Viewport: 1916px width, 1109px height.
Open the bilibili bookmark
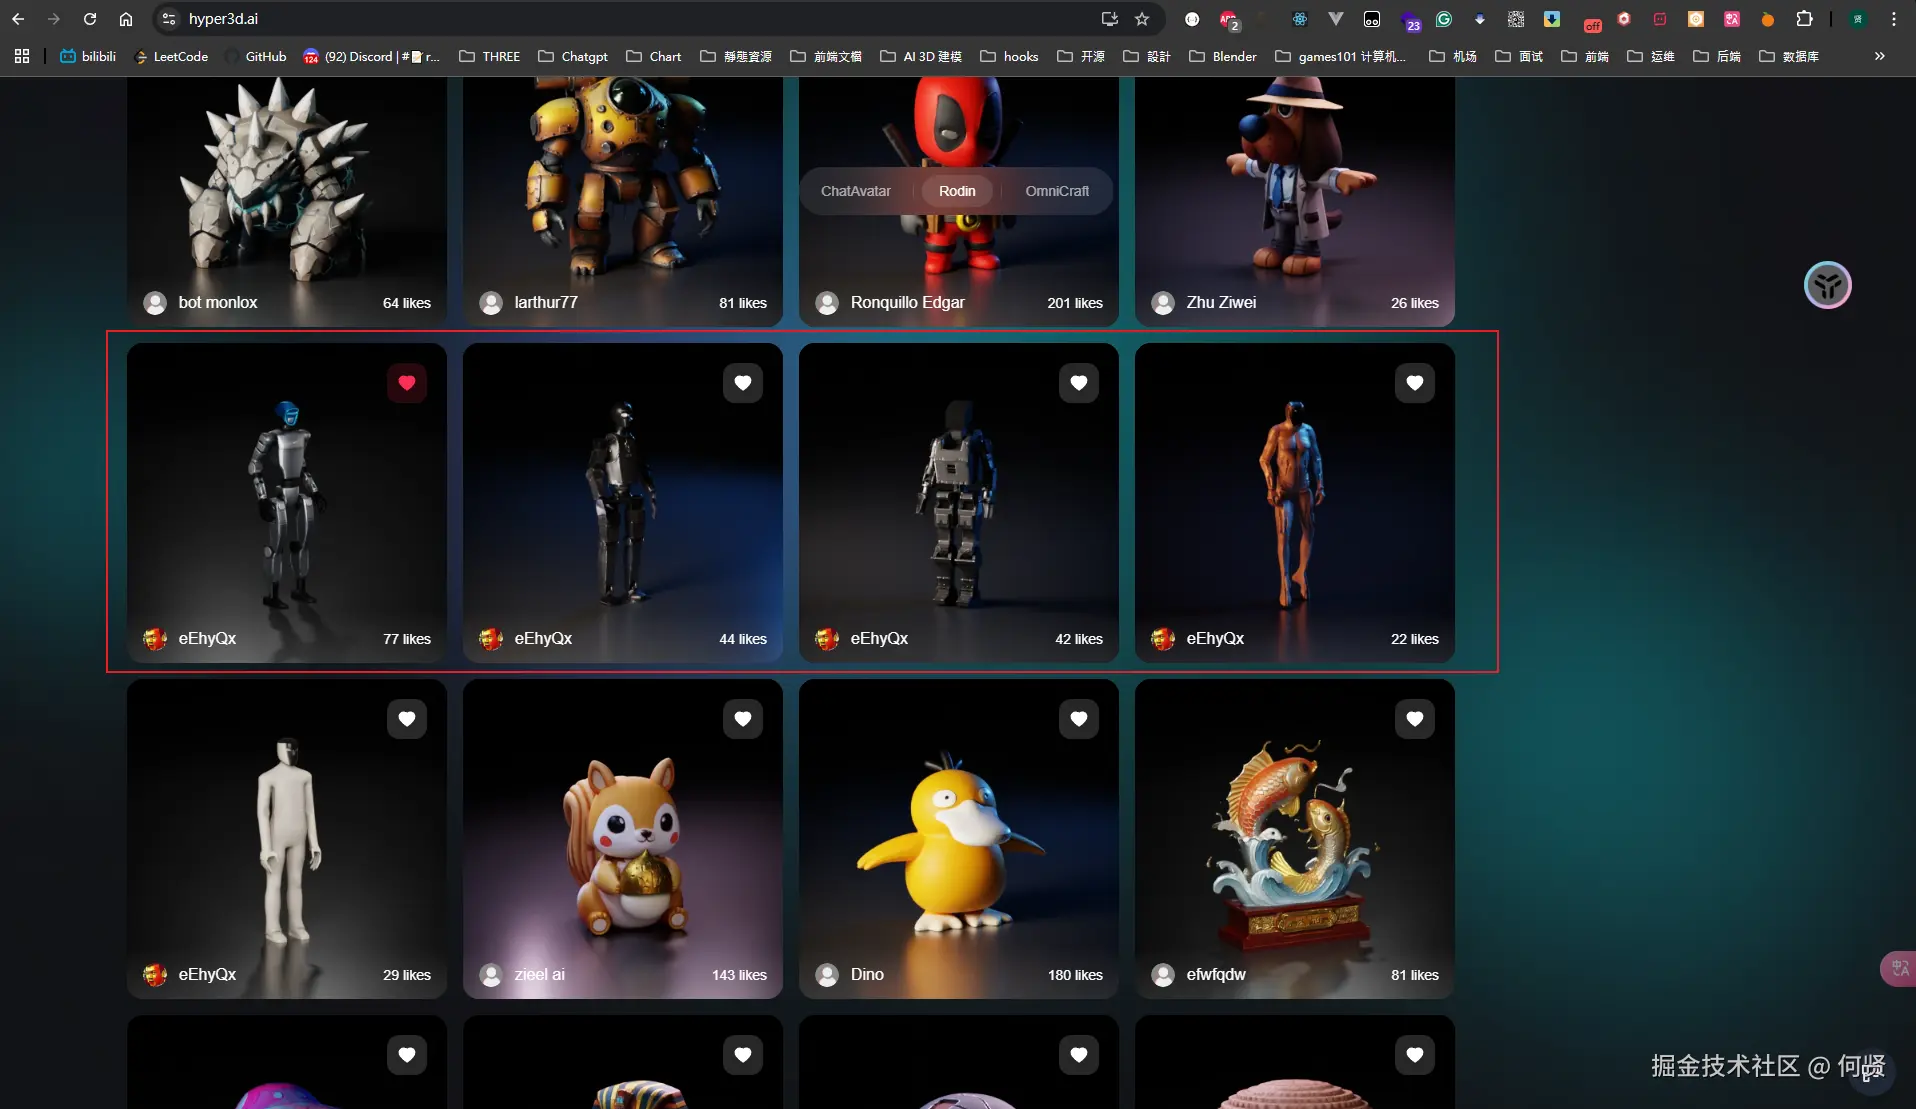pyautogui.click(x=88, y=56)
